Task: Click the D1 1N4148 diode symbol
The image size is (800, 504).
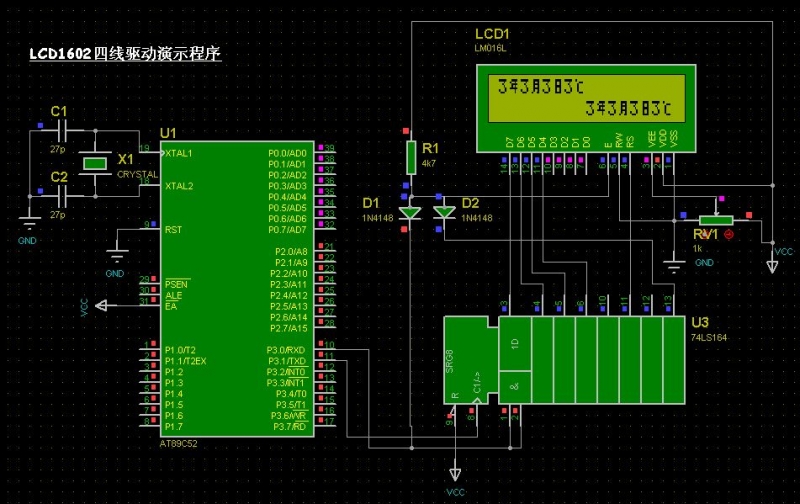Action: [408, 212]
